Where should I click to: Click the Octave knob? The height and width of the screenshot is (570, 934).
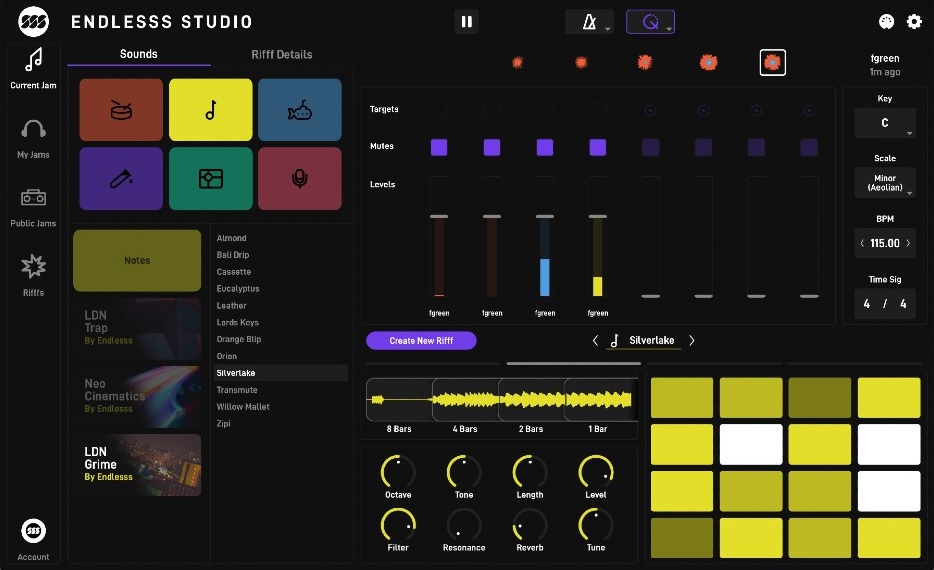coord(398,472)
